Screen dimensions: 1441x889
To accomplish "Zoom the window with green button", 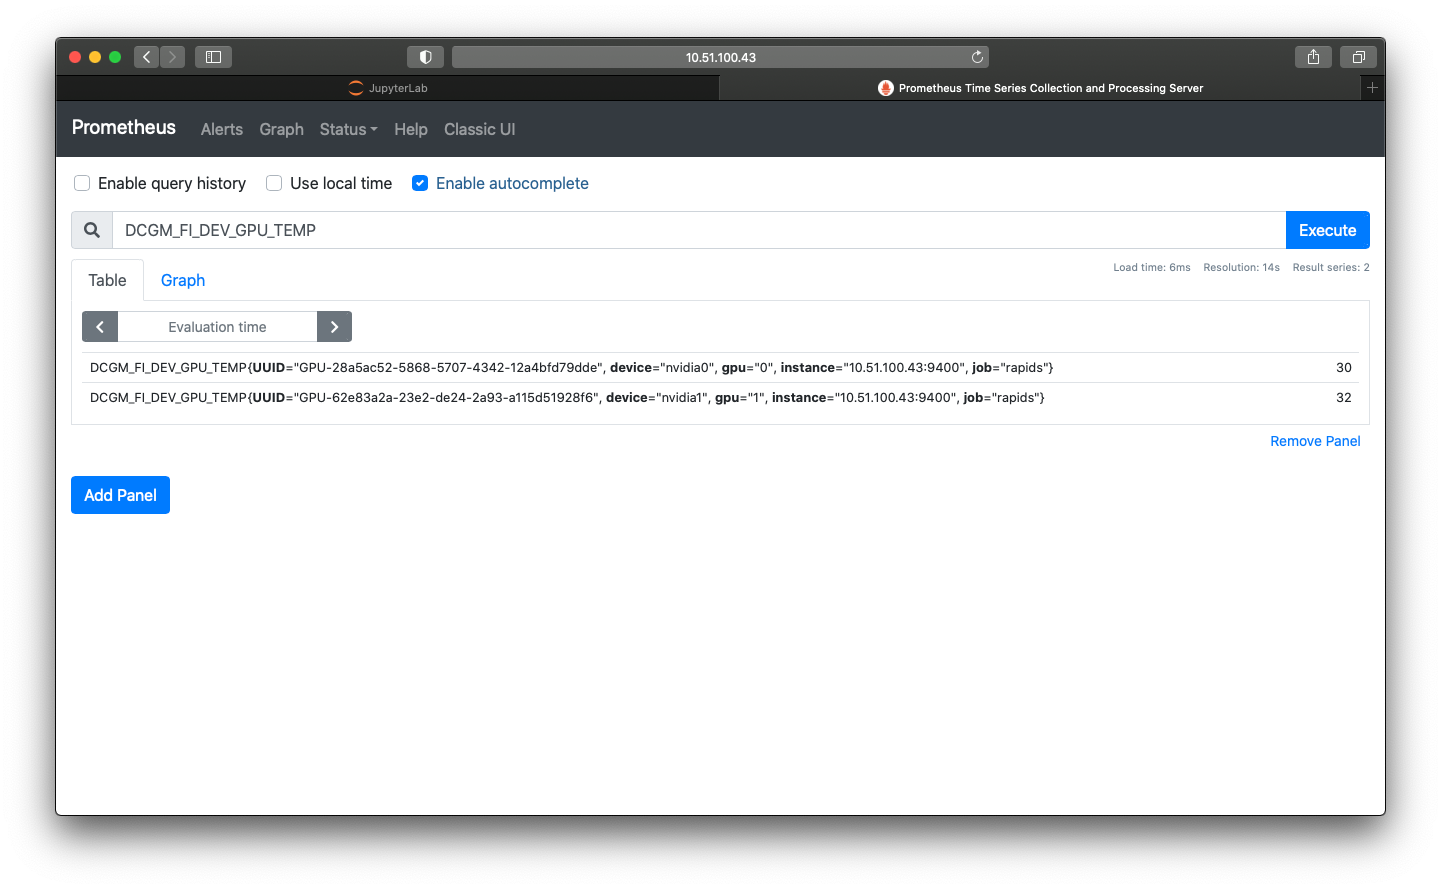I will coord(115,57).
